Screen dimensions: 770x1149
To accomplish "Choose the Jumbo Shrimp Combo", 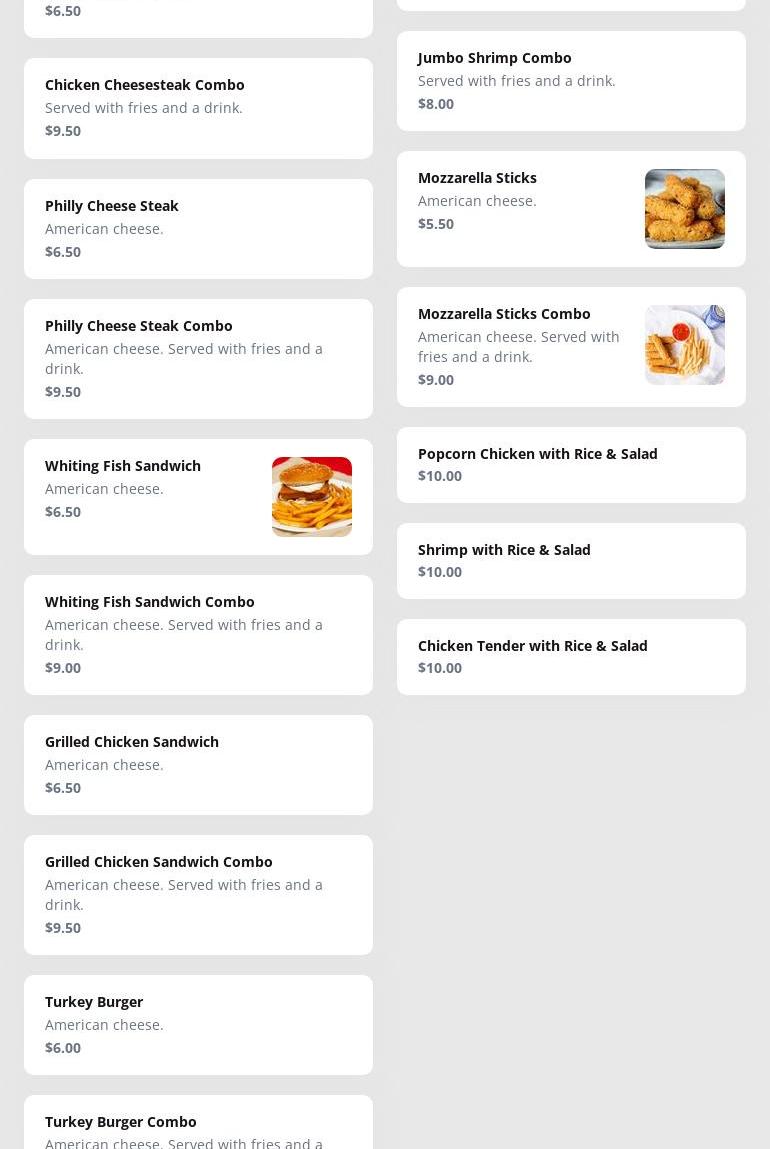I will point(495,58).
